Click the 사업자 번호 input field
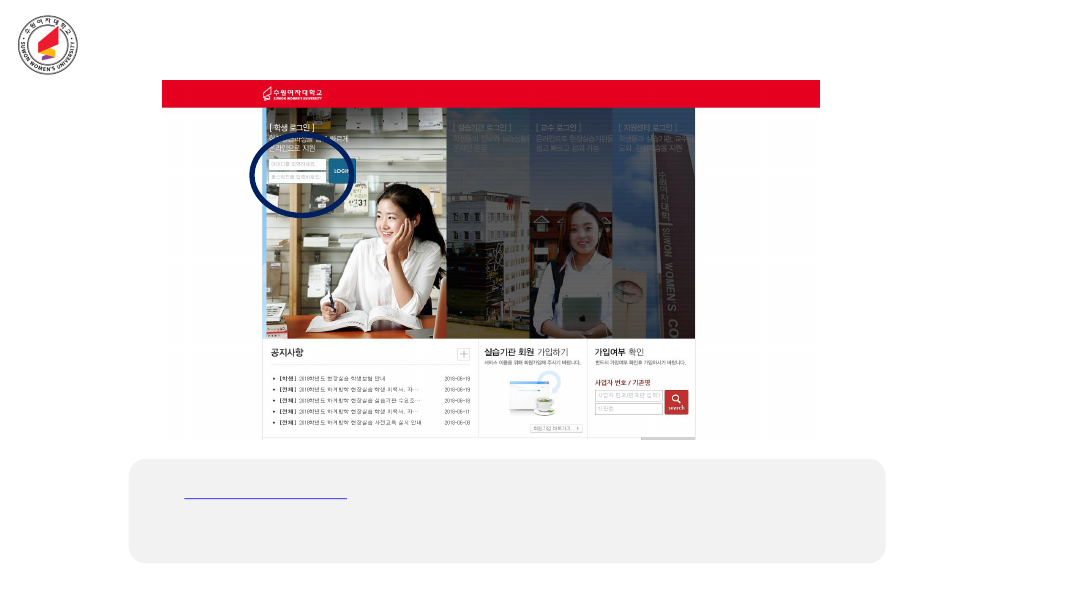Image resolution: width=1080 pixels, height=608 pixels. (x=628, y=396)
